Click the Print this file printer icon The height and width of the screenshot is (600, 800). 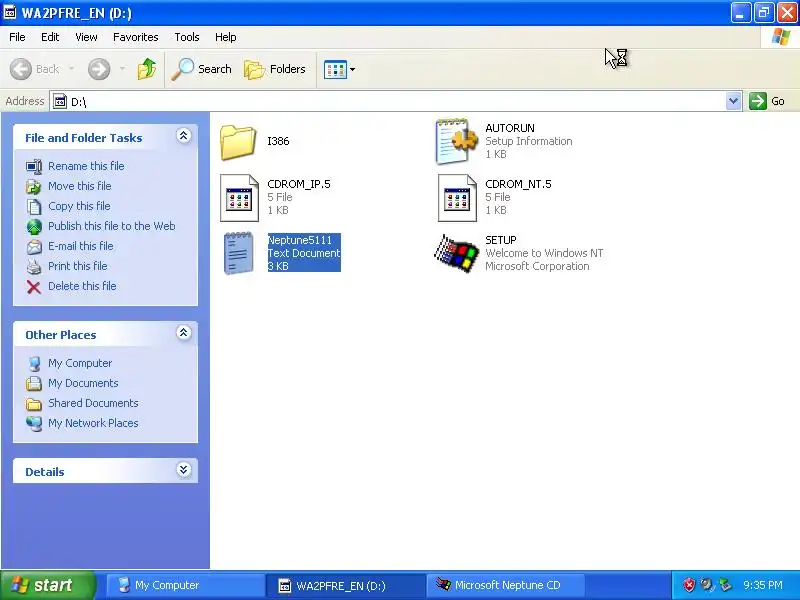pos(34,267)
